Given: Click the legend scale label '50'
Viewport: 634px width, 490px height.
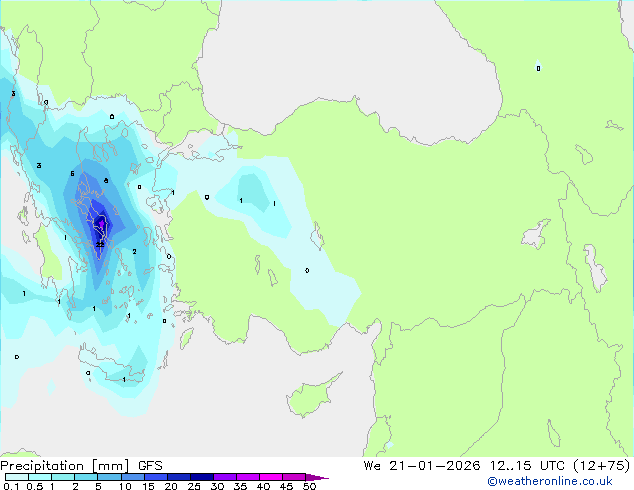Looking at the screenshot, I should 310,486.
